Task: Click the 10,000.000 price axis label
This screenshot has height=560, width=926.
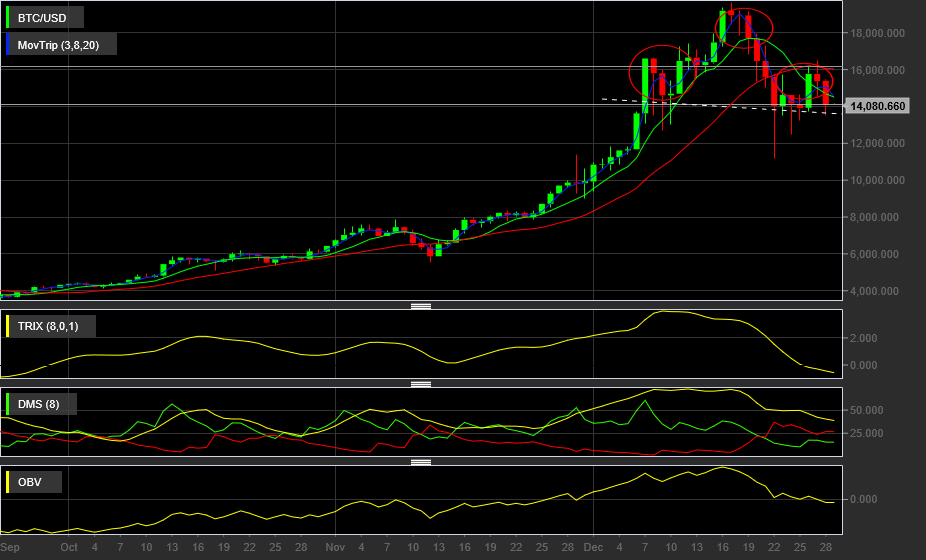Action: tap(877, 180)
